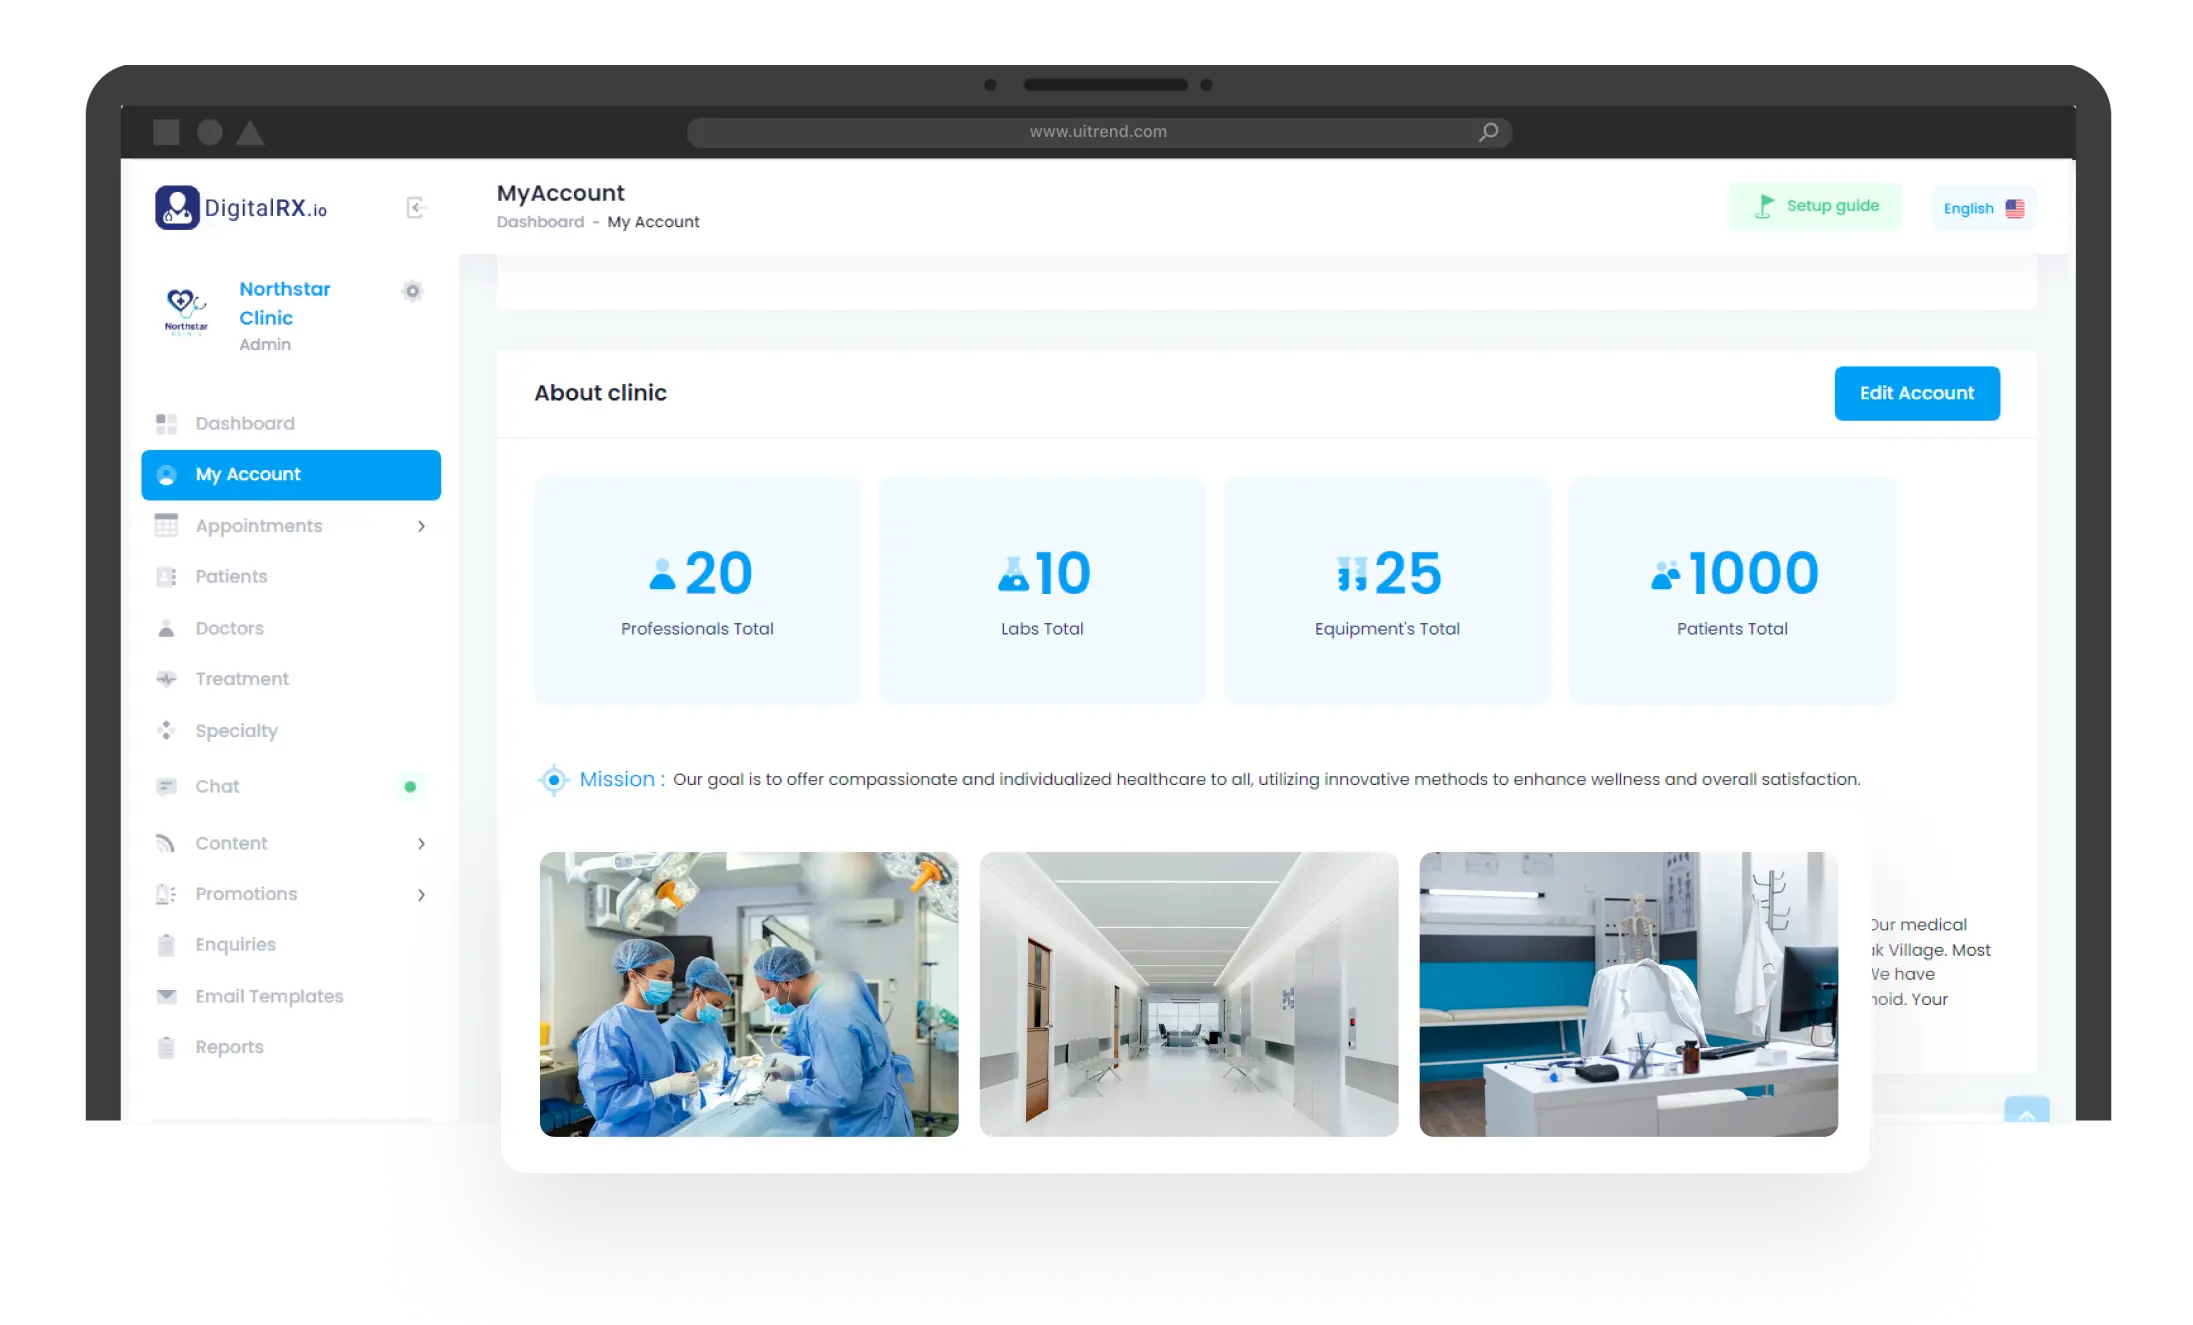Click the sidebar collapse arrow icon

[x=416, y=208]
